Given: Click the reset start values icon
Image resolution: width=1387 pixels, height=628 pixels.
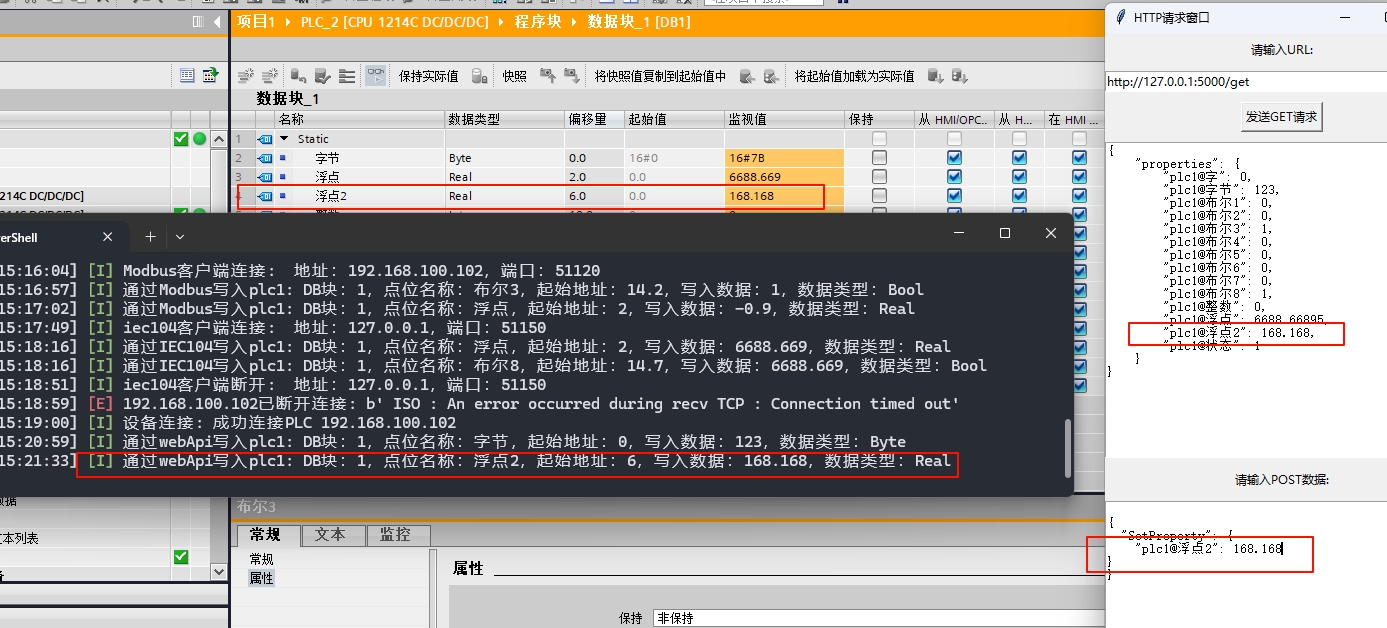Looking at the screenshot, I should [298, 76].
